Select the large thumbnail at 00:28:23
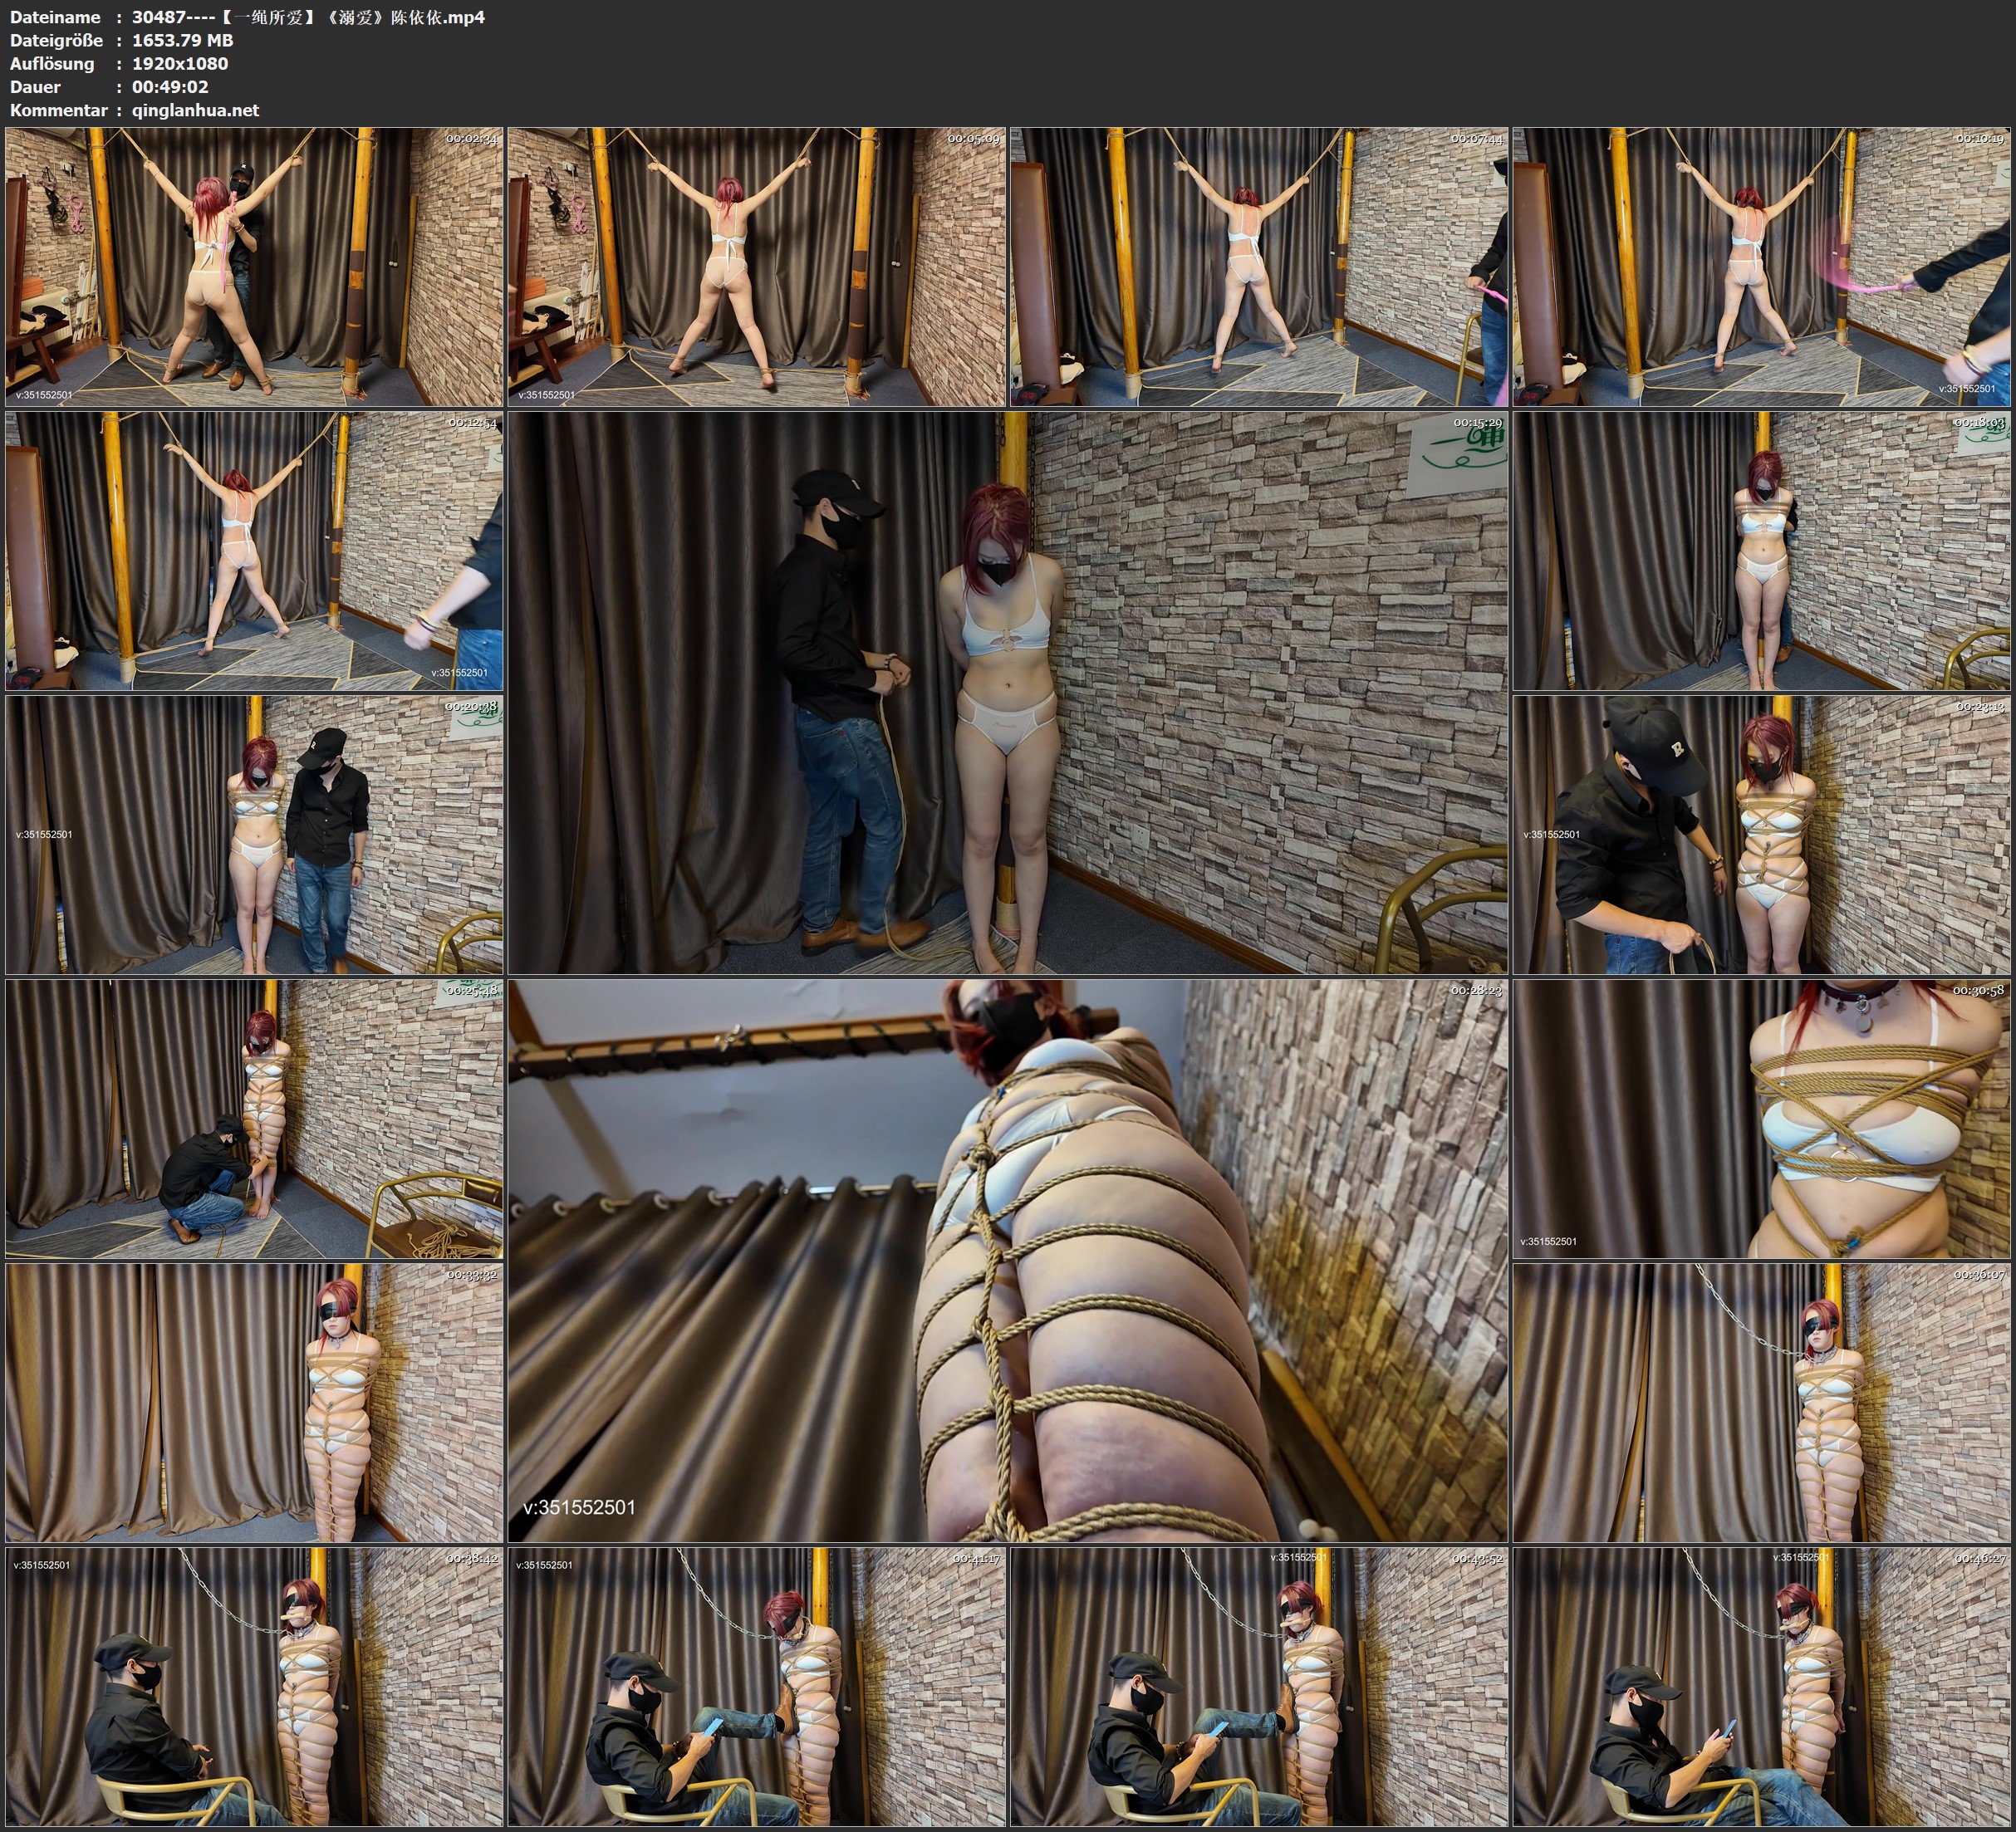The height and width of the screenshot is (1832, 2016). (x=1007, y=1260)
